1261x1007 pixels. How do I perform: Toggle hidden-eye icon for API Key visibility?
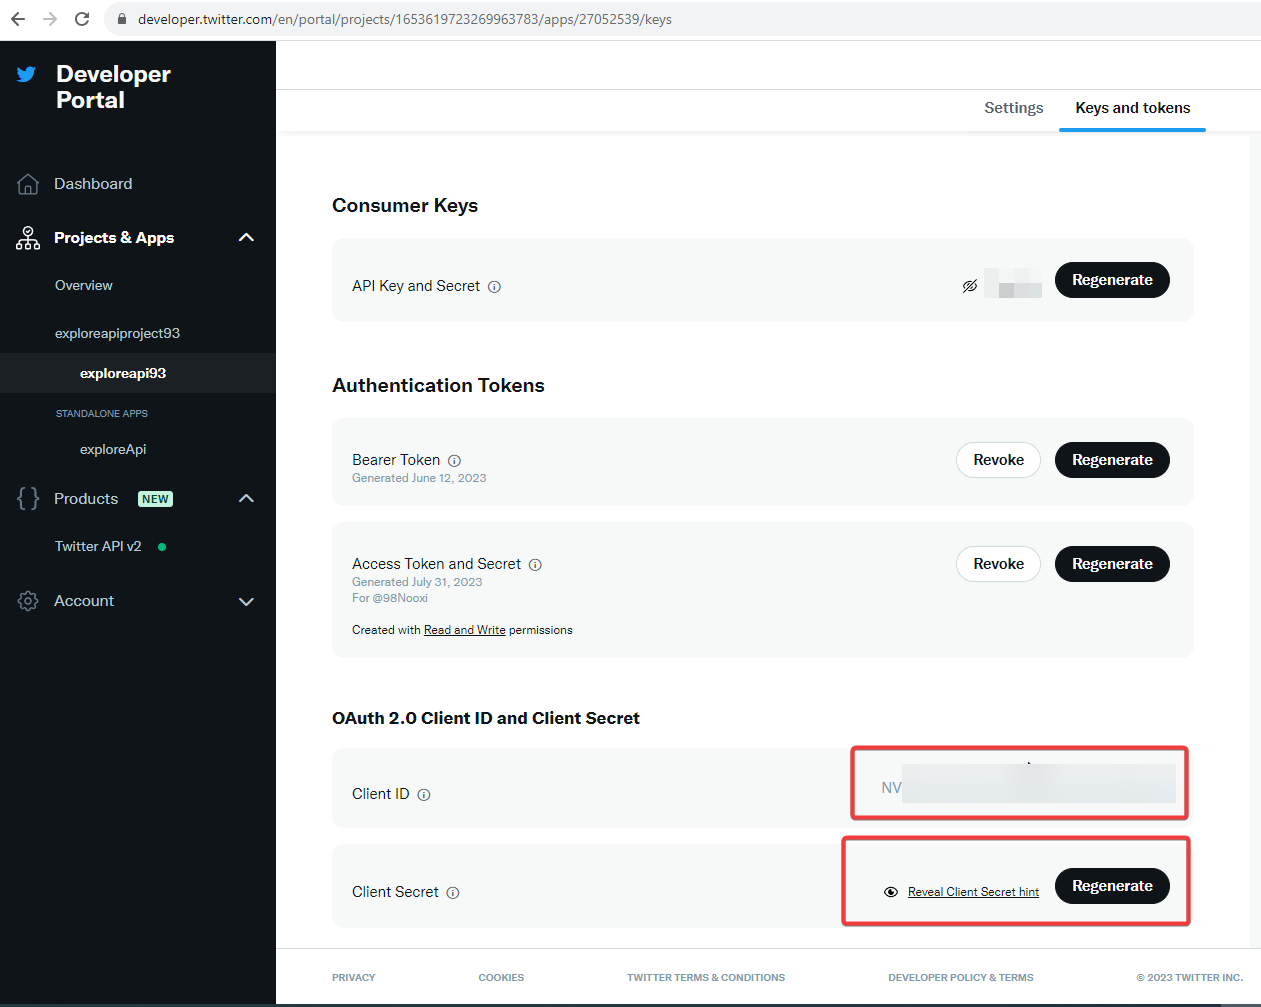pyautogui.click(x=970, y=286)
